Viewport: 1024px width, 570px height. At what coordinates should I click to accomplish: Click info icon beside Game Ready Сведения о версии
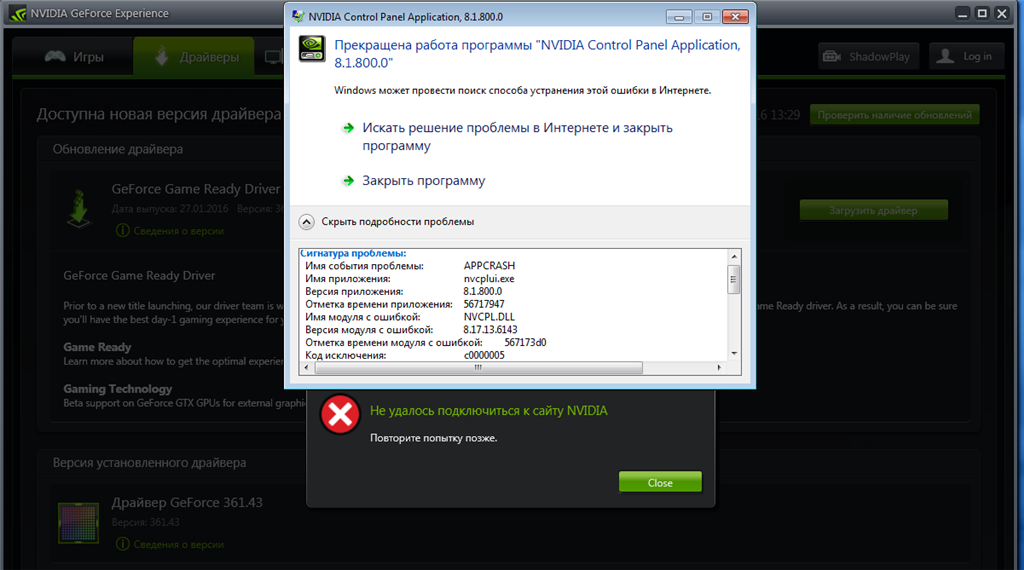tap(122, 230)
